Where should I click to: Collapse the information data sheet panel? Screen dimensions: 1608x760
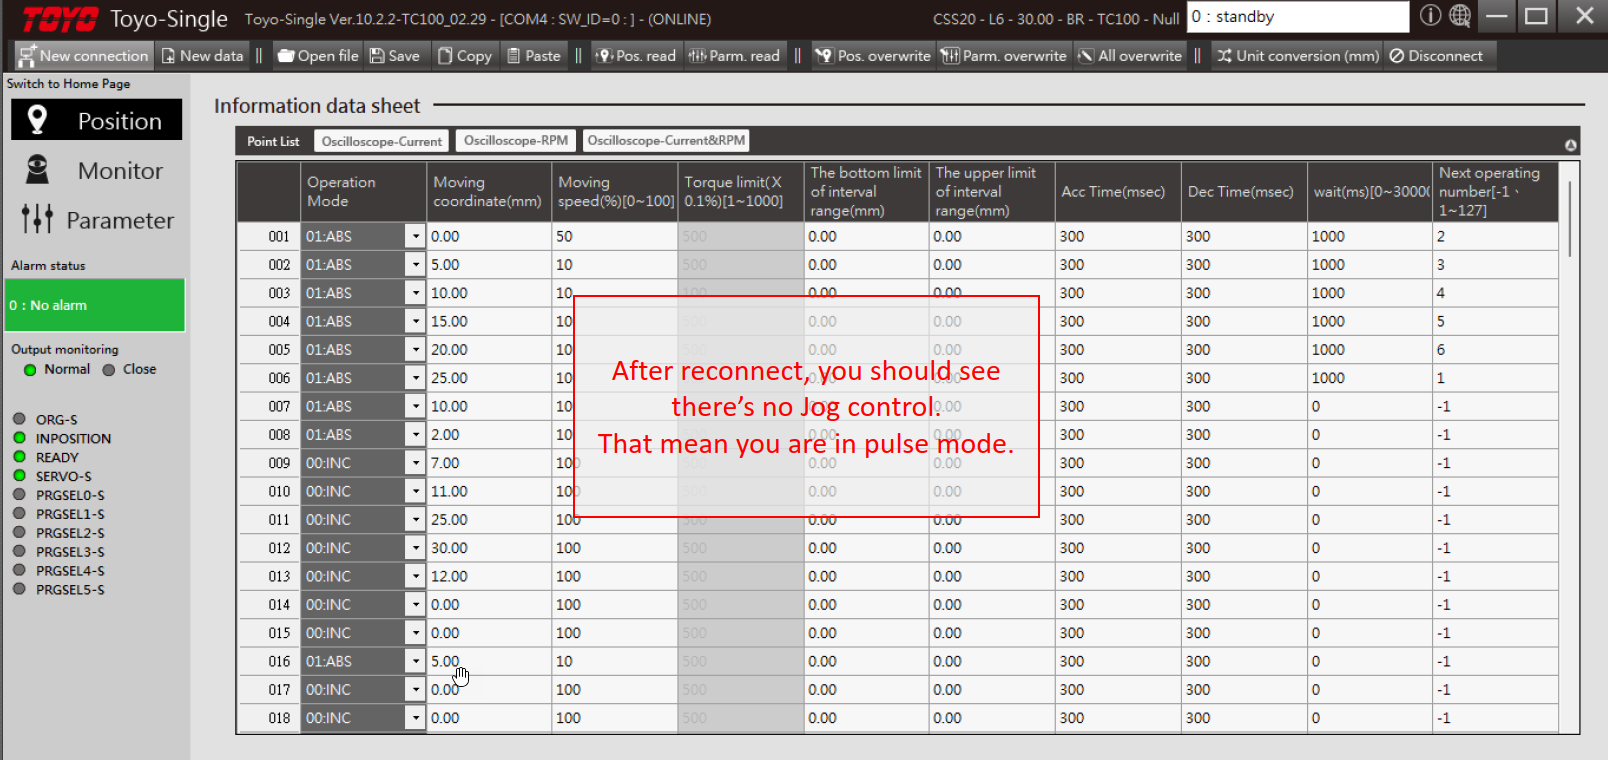(1570, 145)
